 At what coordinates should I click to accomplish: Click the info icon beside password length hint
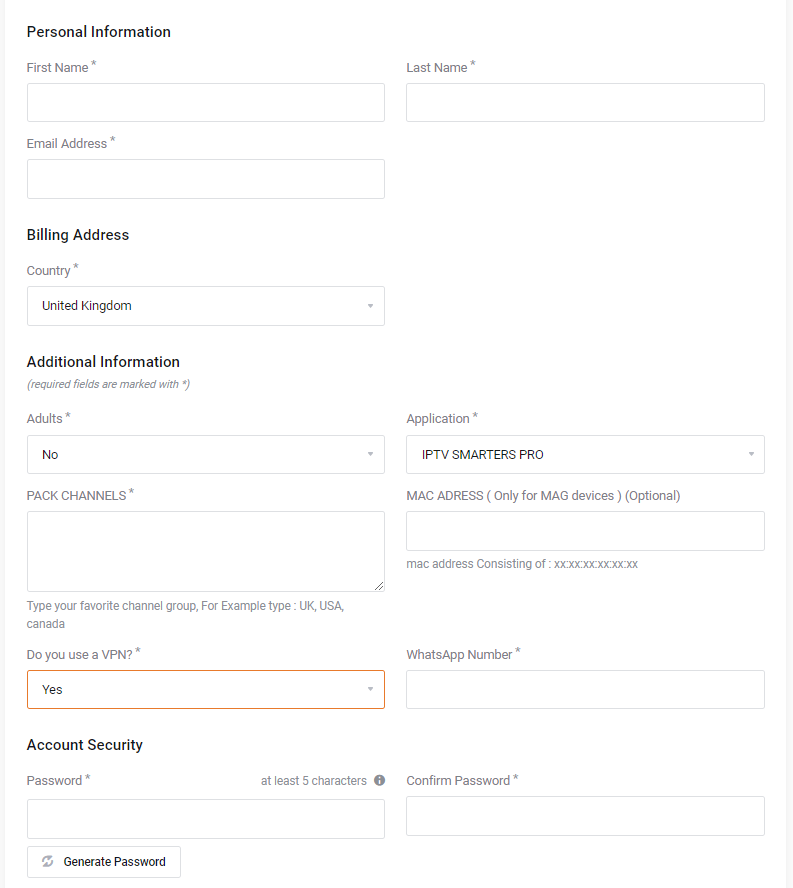click(x=379, y=781)
